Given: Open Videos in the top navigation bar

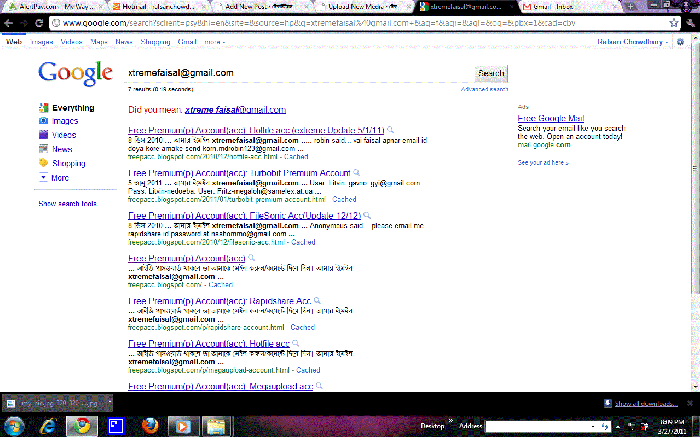Looking at the screenshot, I should [x=71, y=42].
